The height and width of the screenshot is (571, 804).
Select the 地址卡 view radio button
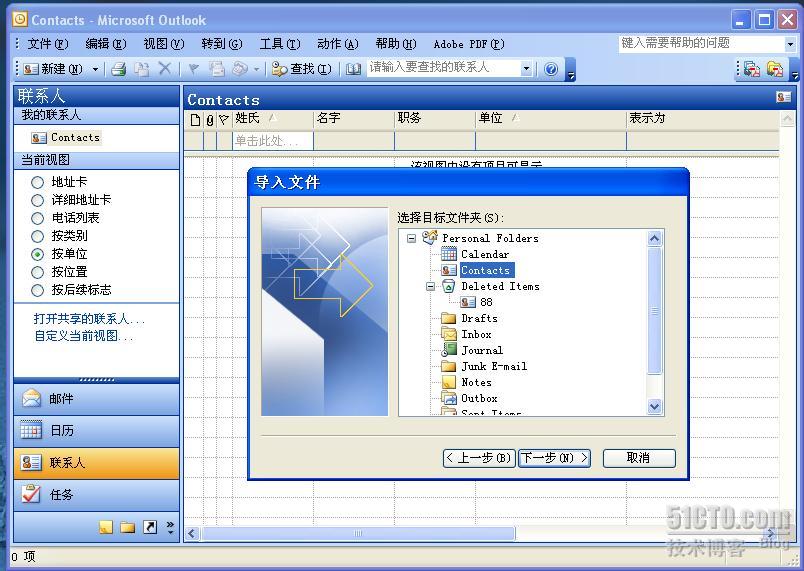tap(37, 182)
